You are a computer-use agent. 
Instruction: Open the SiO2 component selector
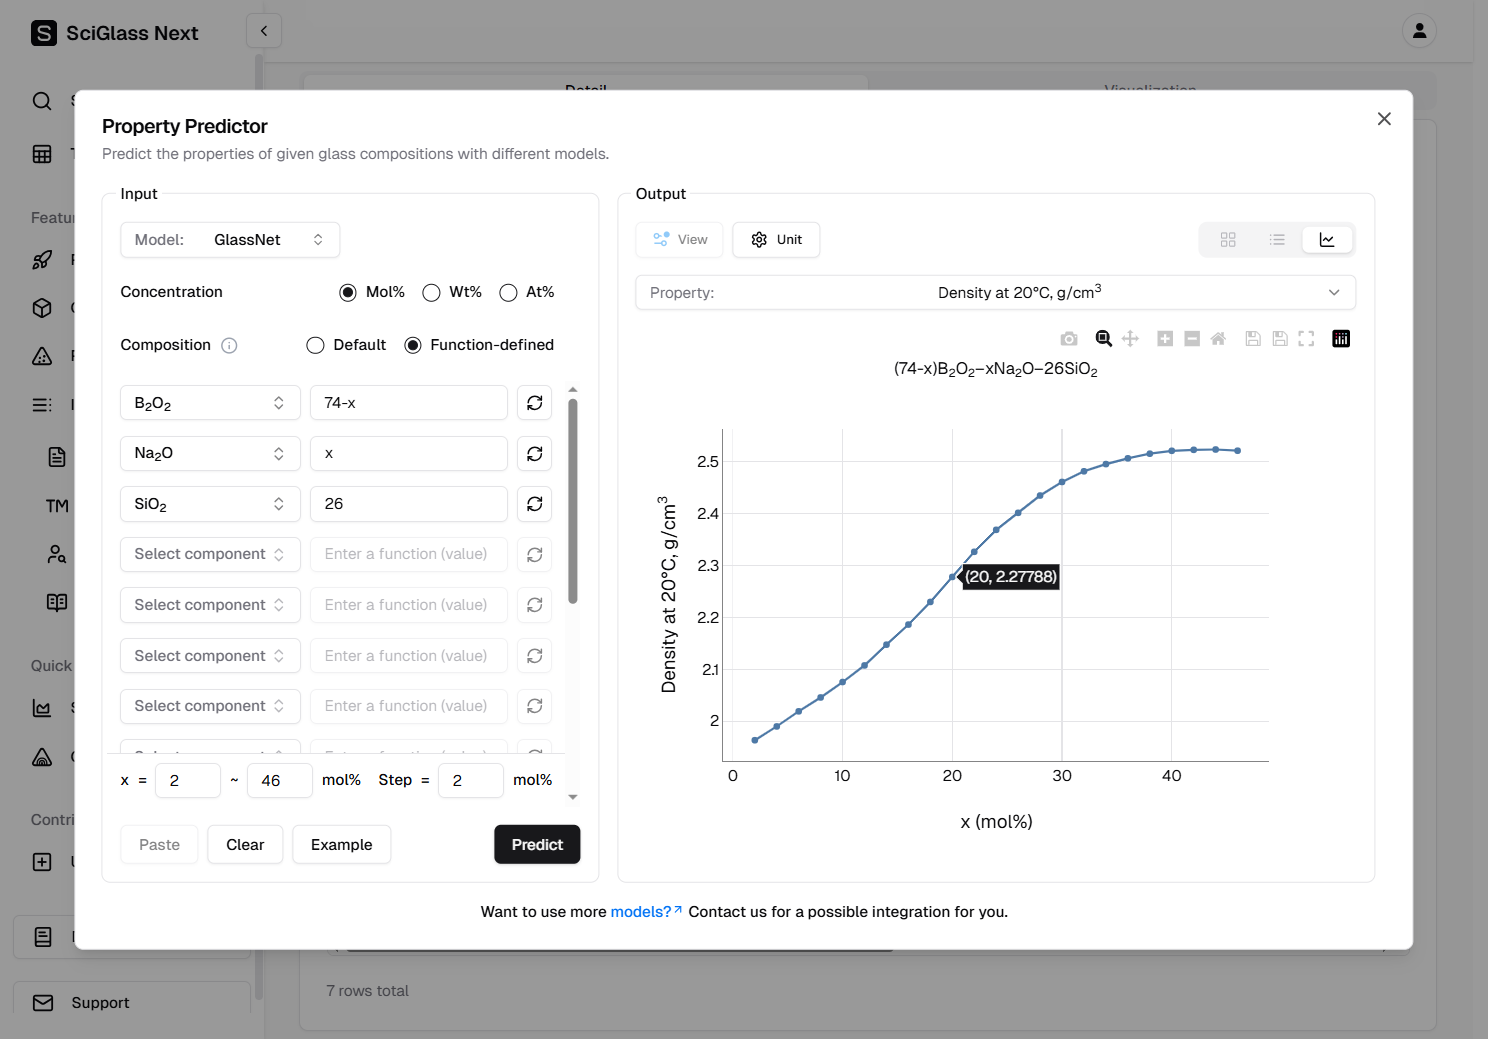click(210, 504)
